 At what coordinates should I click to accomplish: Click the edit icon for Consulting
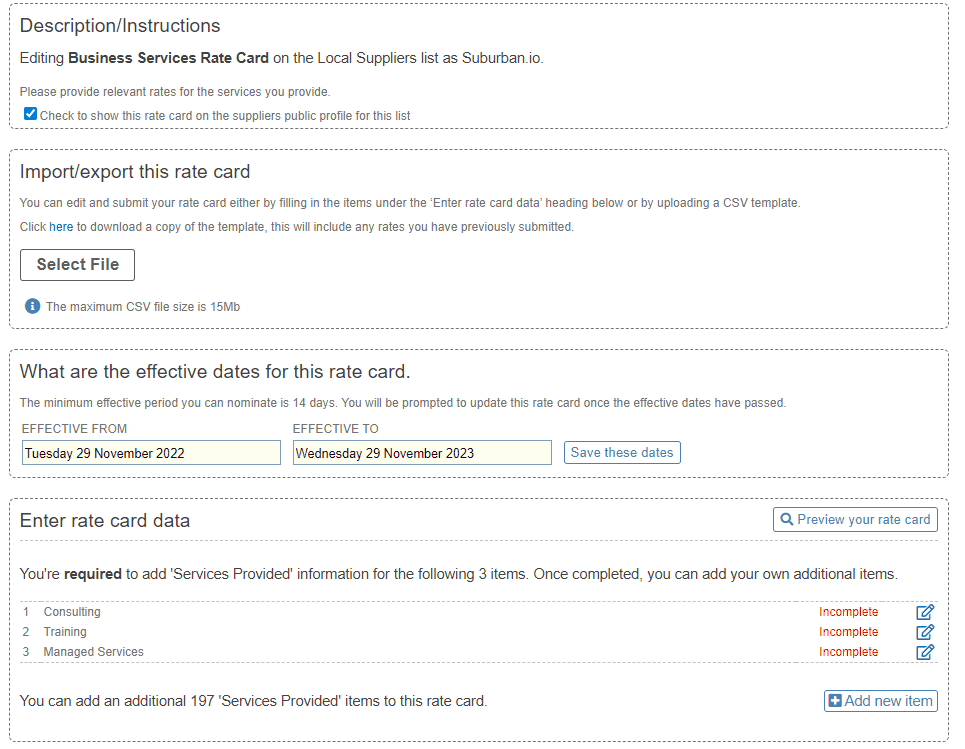click(924, 612)
